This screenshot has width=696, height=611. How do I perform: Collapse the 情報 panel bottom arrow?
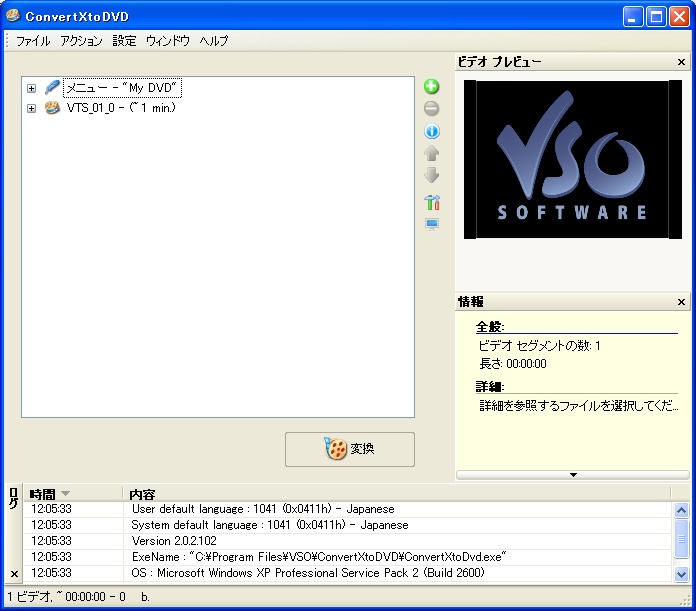pyautogui.click(x=573, y=475)
